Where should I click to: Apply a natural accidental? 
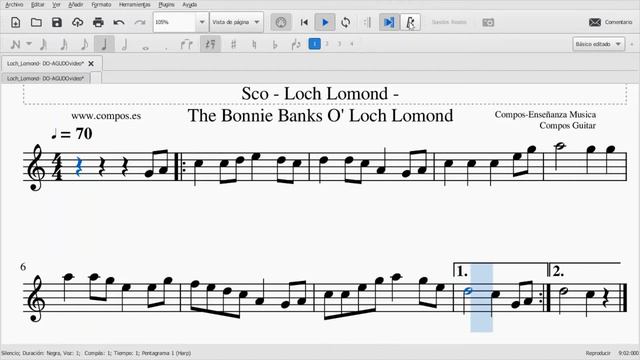tap(254, 44)
